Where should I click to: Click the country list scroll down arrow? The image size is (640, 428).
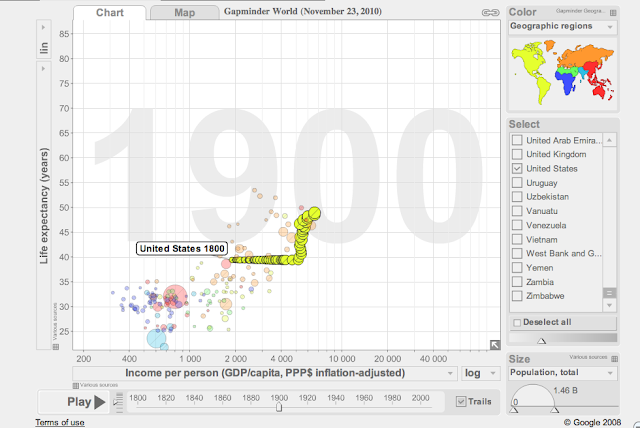coord(609,305)
